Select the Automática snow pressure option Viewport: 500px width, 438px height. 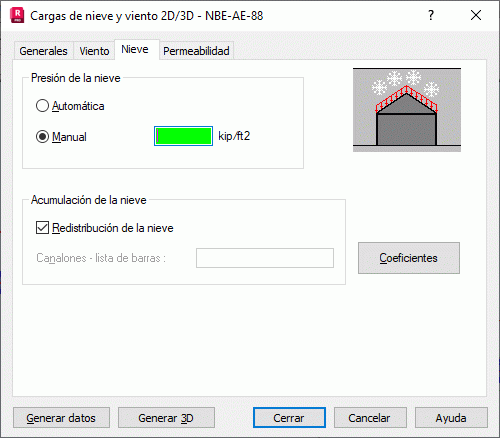(x=70, y=106)
